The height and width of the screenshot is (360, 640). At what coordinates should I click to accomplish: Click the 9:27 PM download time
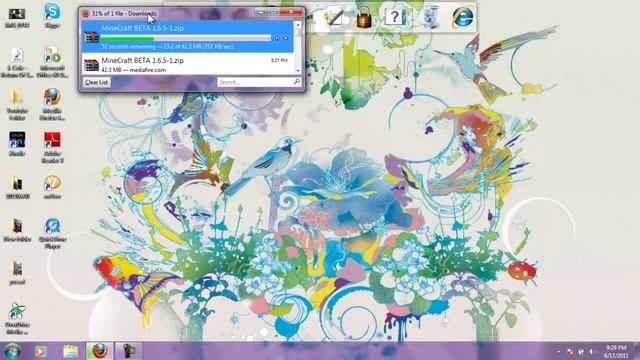click(x=279, y=60)
